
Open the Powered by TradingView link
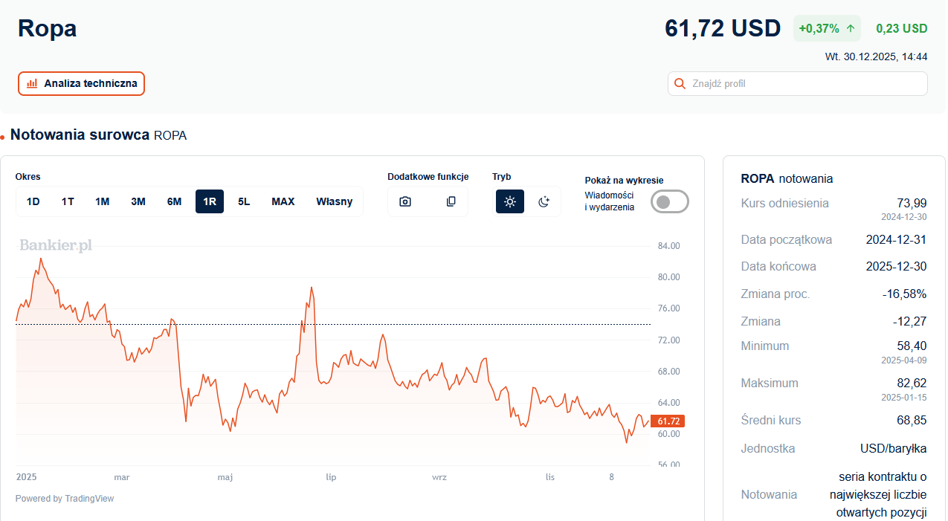point(64,498)
